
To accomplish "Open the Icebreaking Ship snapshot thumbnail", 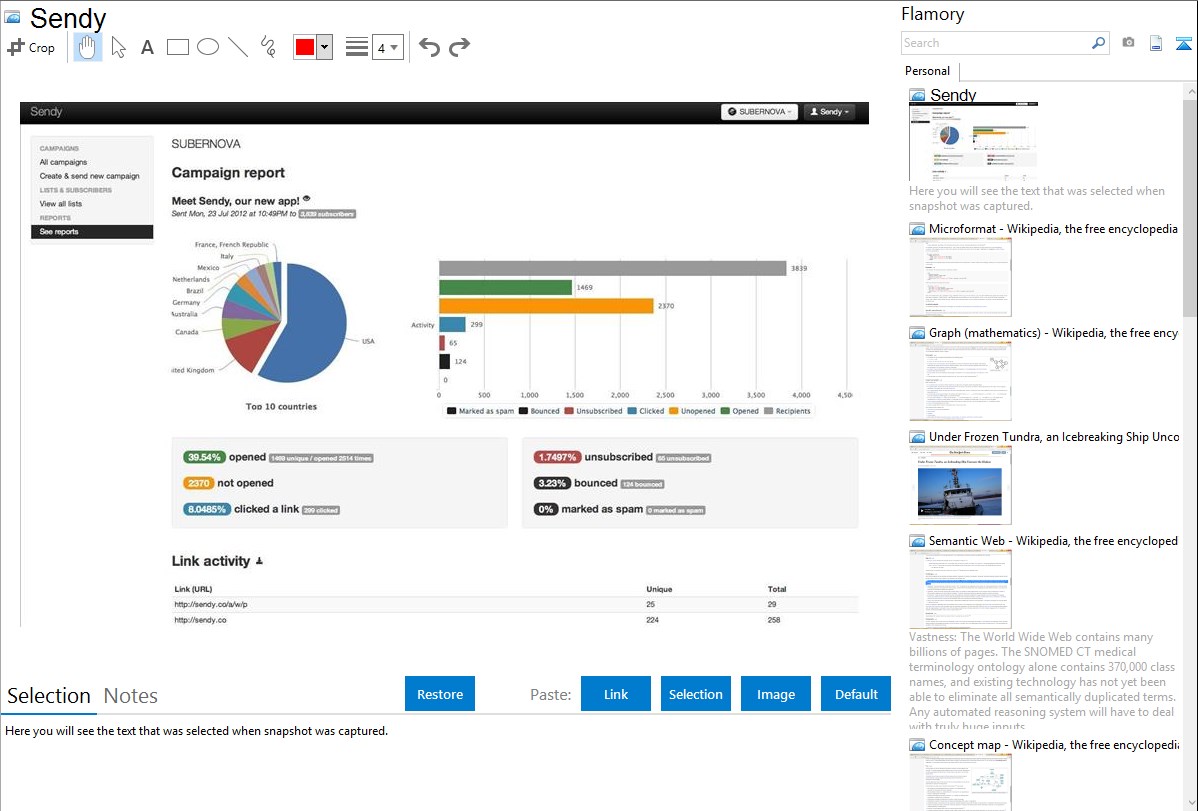I will (960, 485).
